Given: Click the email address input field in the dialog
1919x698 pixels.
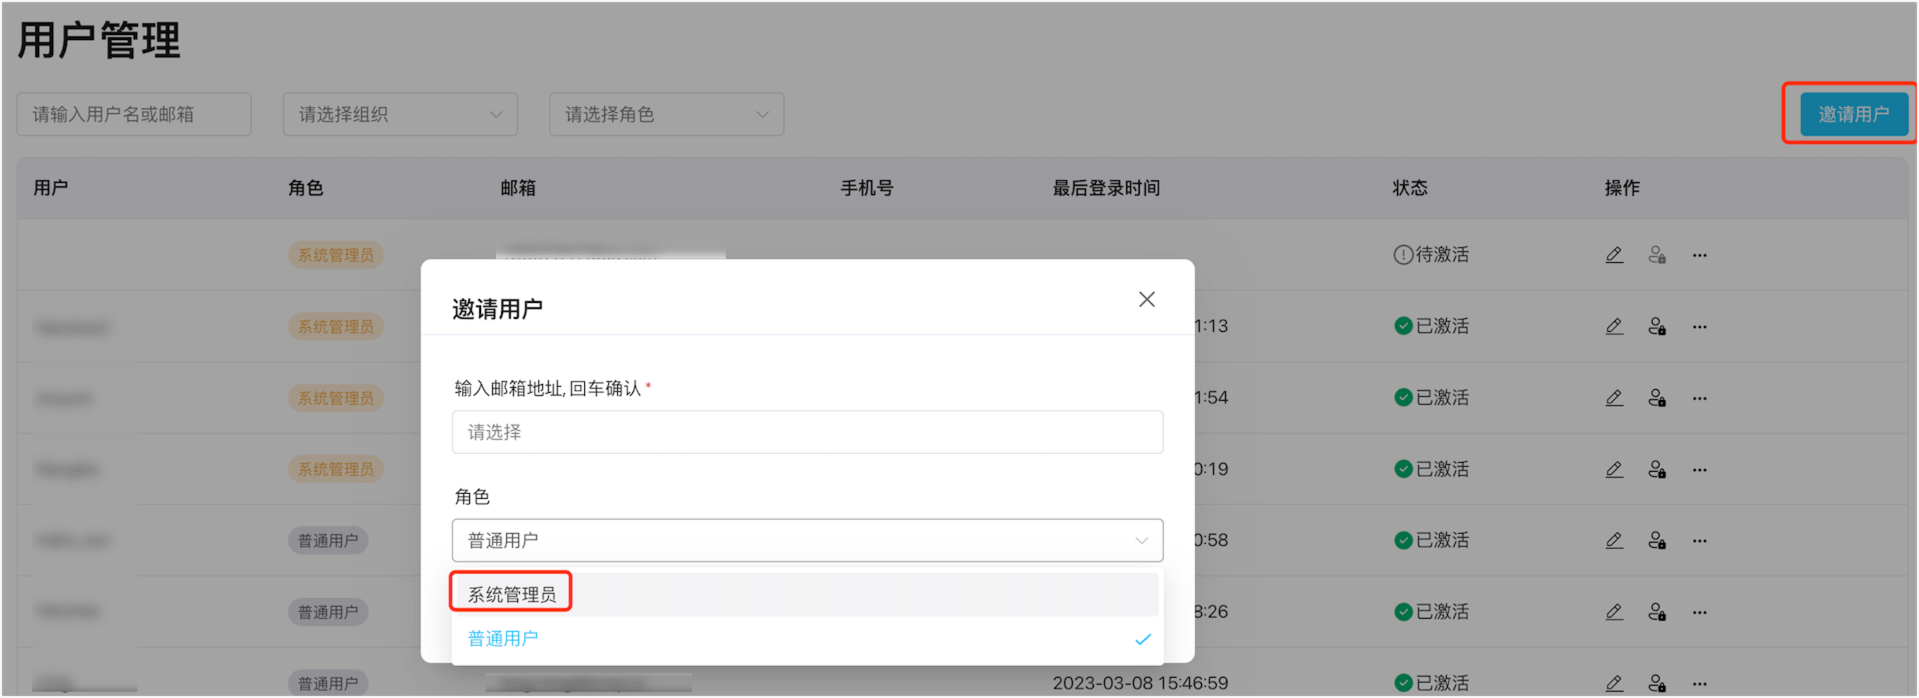Looking at the screenshot, I should (807, 432).
